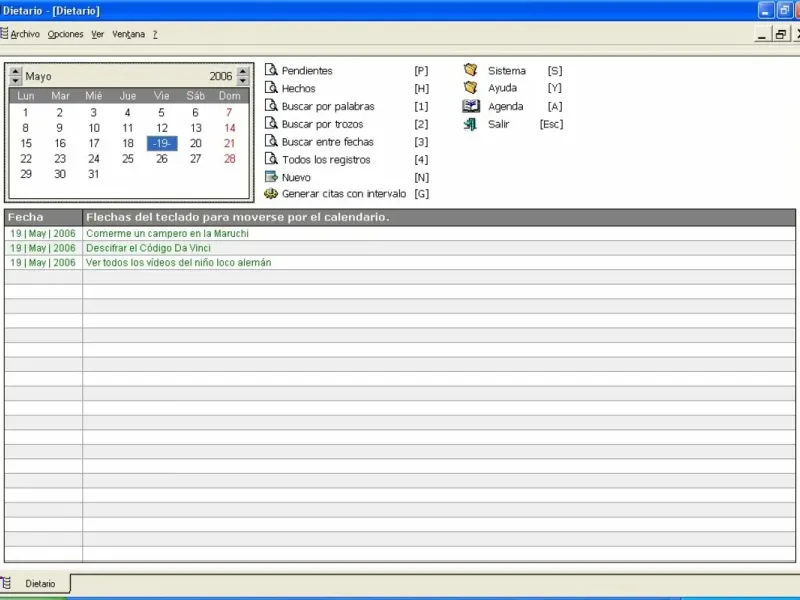
Task: Click the Nuevo label
Action: (296, 178)
